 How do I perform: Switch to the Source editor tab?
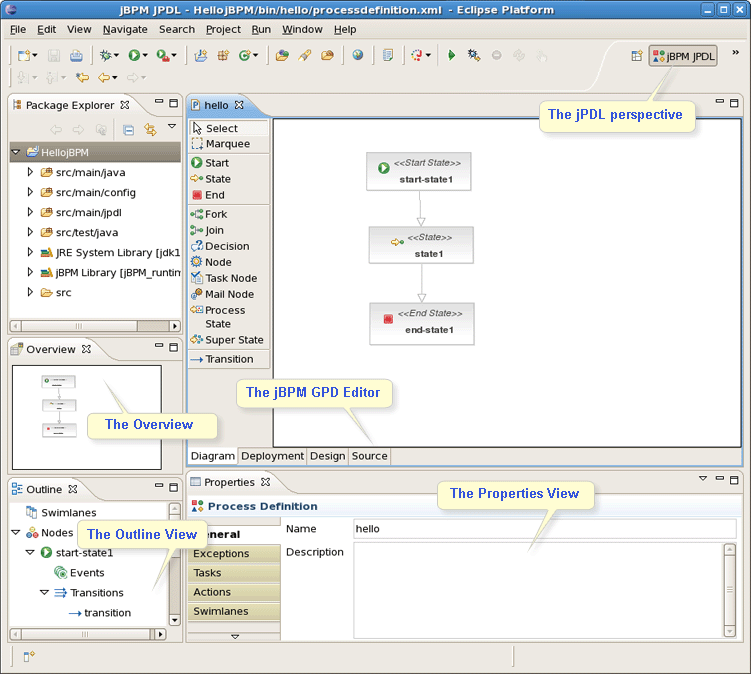(369, 456)
